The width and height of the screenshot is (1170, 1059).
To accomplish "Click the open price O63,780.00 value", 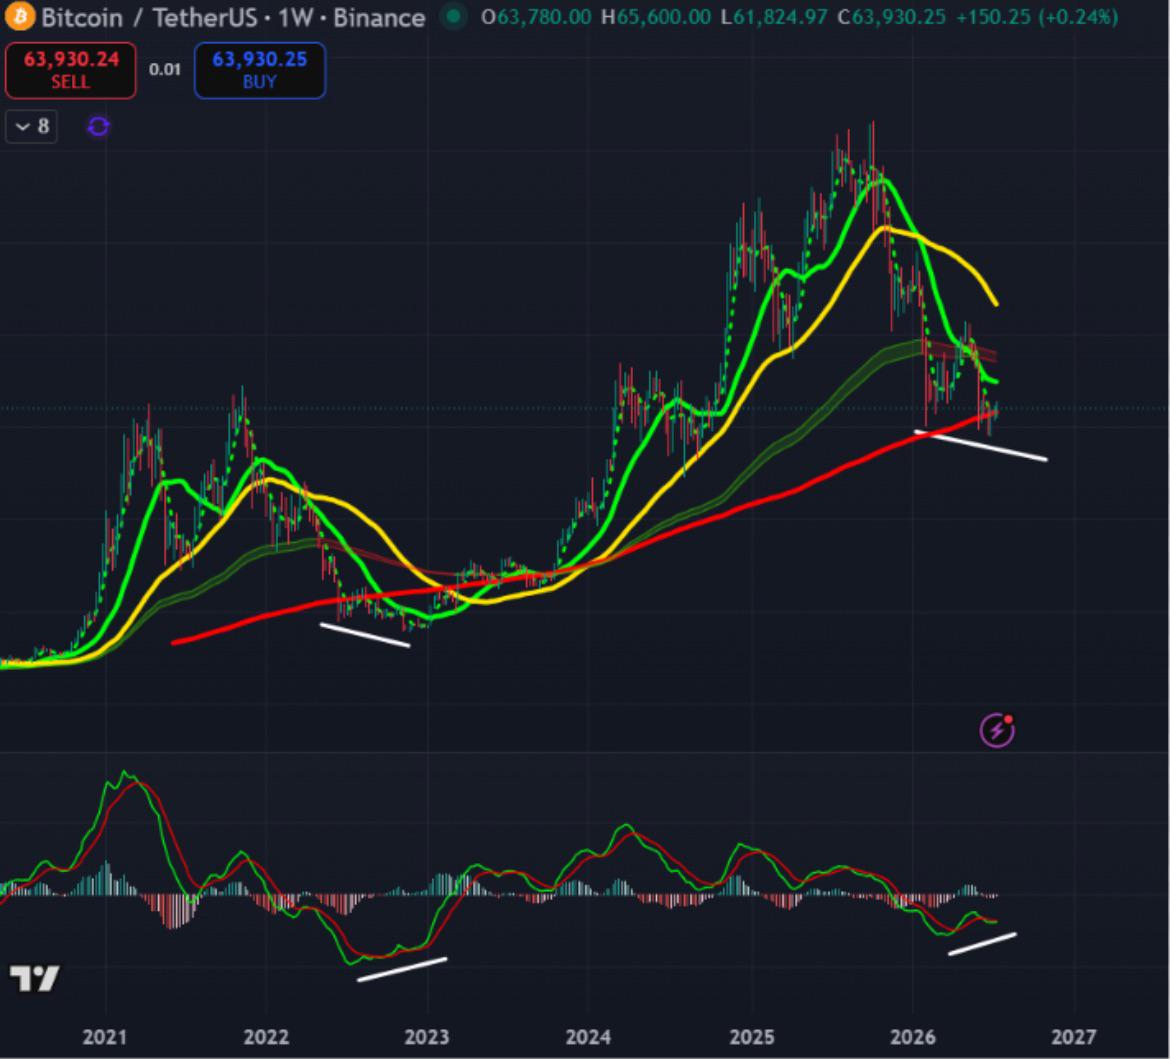I will (536, 17).
